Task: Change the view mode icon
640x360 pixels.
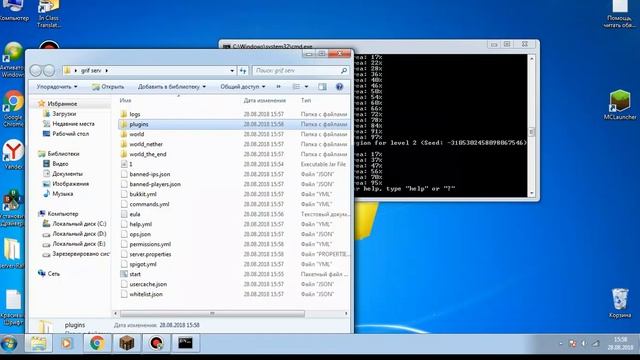Action: click(296, 87)
